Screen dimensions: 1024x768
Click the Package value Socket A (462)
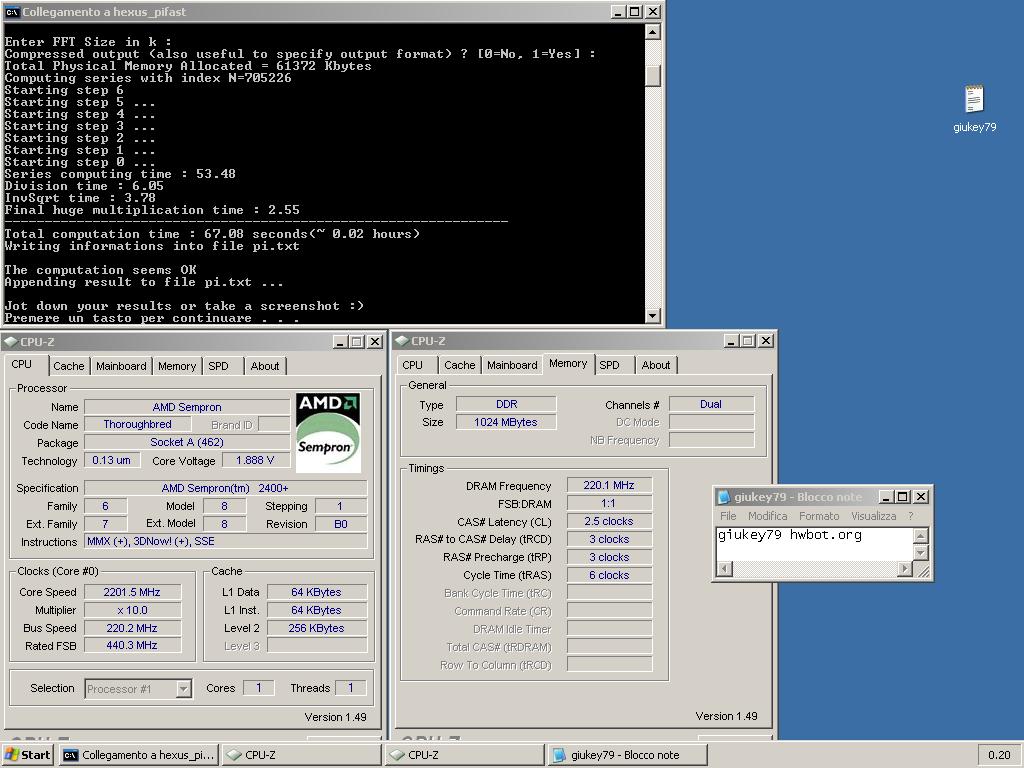[187, 442]
